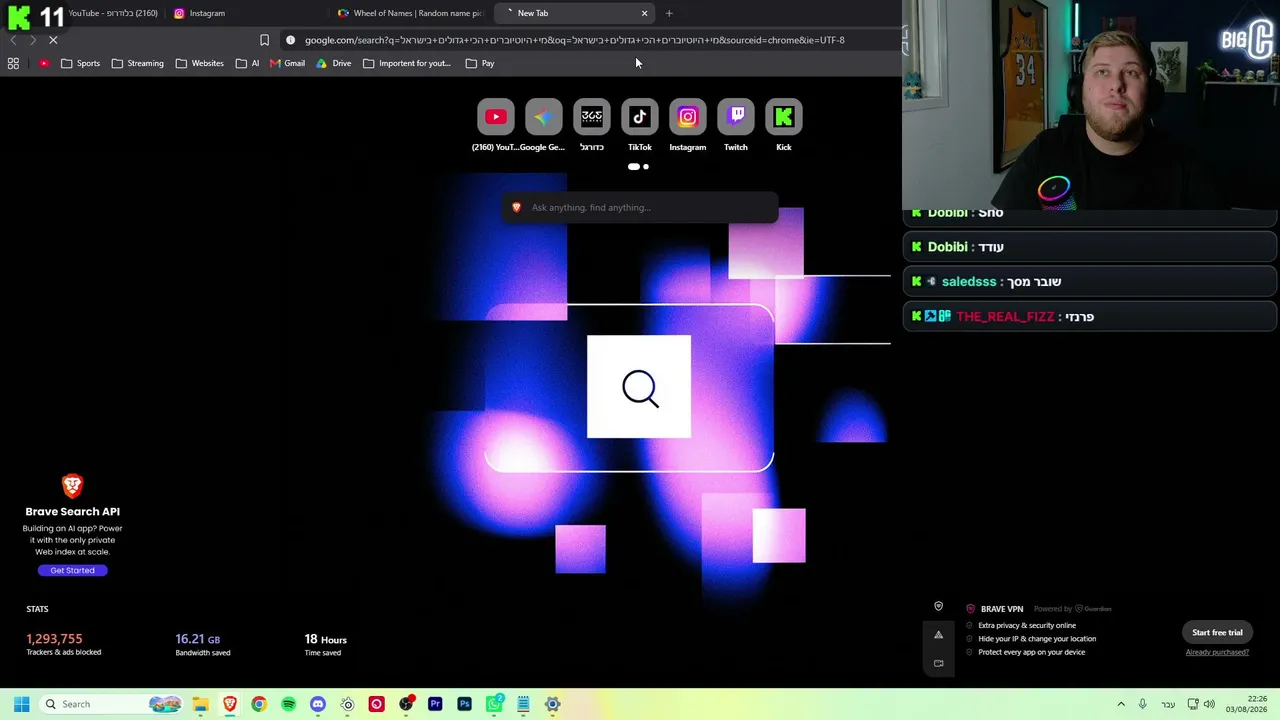Click the Ask anything search field
This screenshot has width=1280, height=720.
(x=640, y=207)
